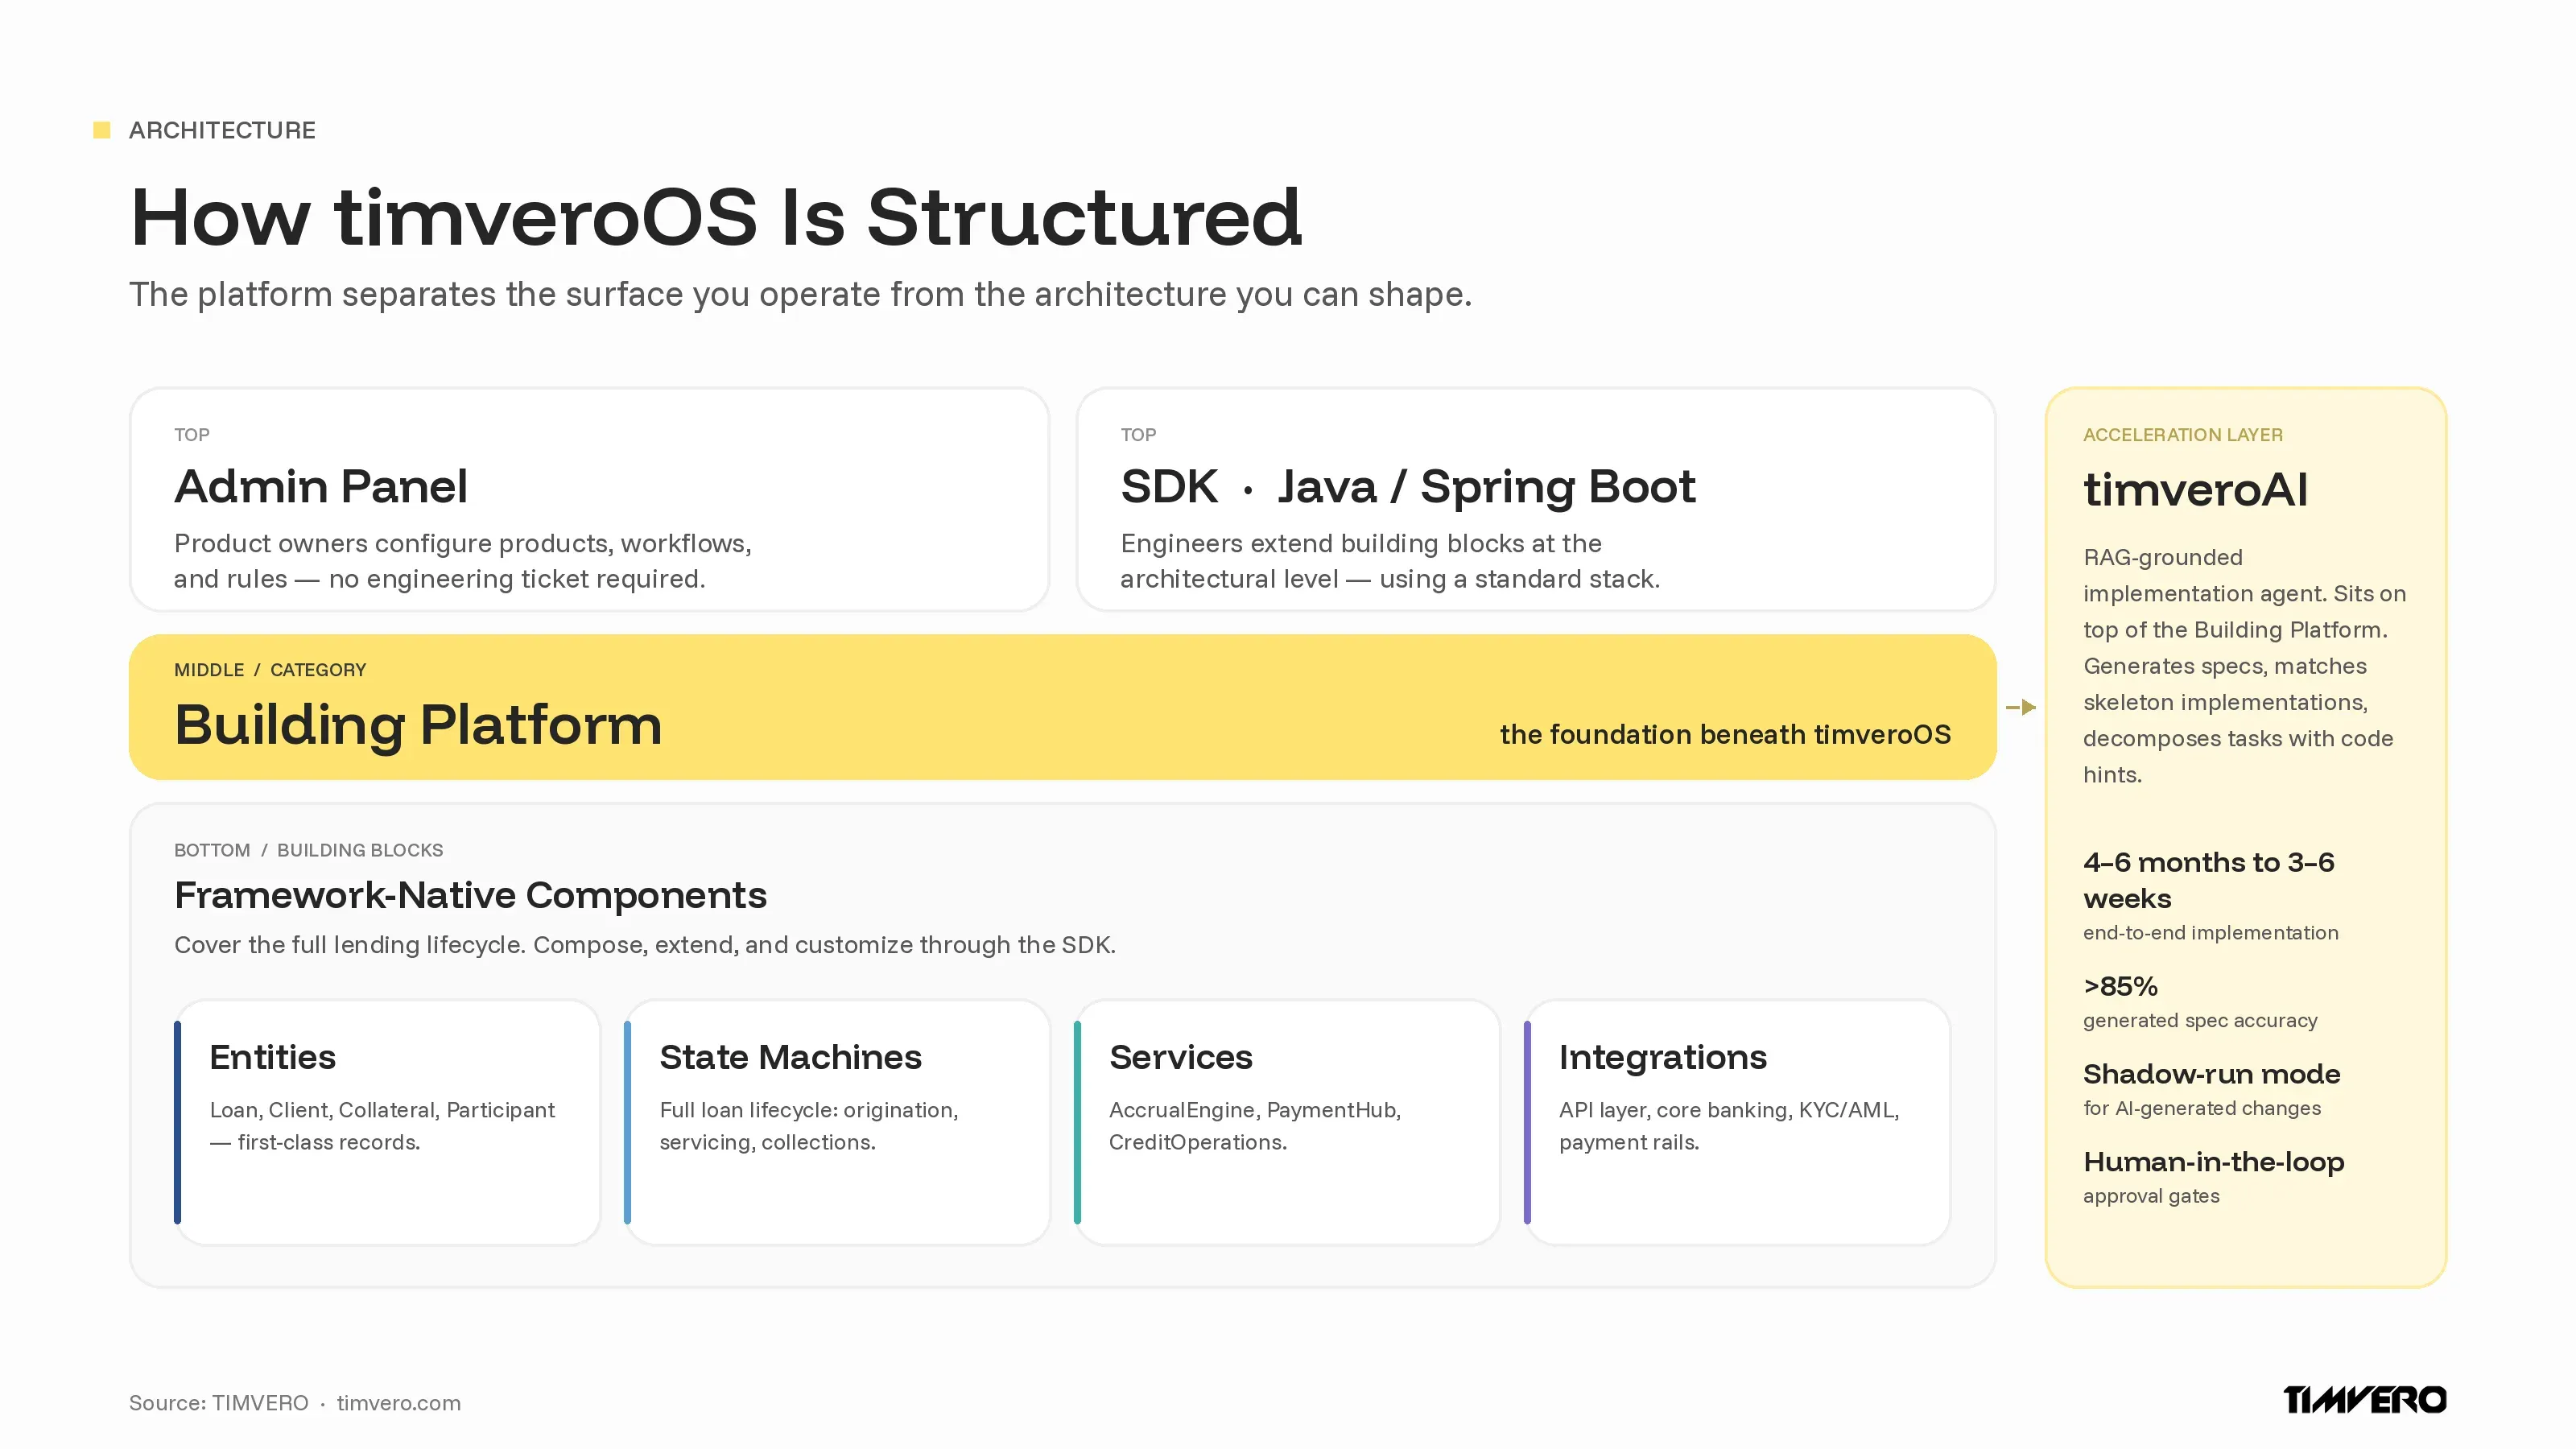Click the 'Shadow-run mode' heading
The width and height of the screenshot is (2576, 1449).
point(2212,1075)
